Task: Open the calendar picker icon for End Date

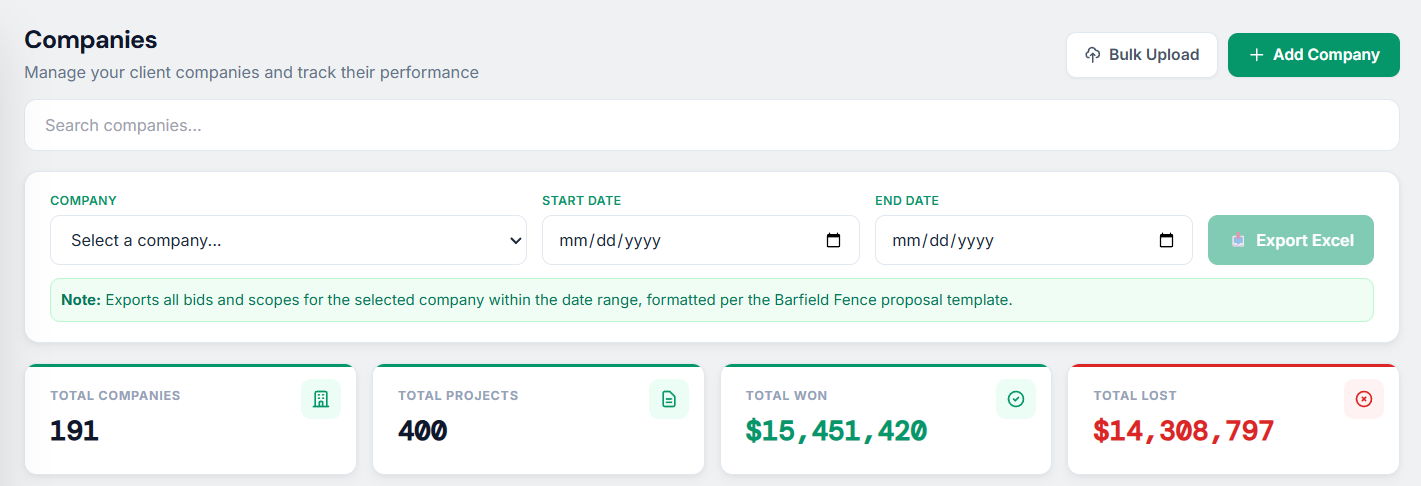Action: [1166, 240]
